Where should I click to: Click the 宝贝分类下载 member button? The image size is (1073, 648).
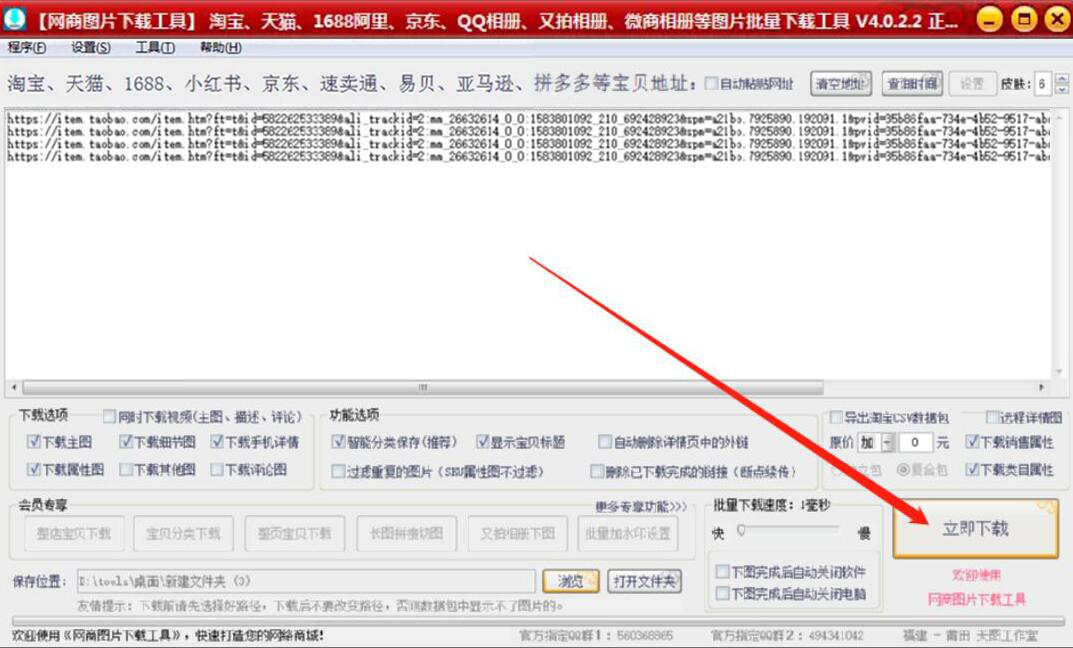coord(183,534)
